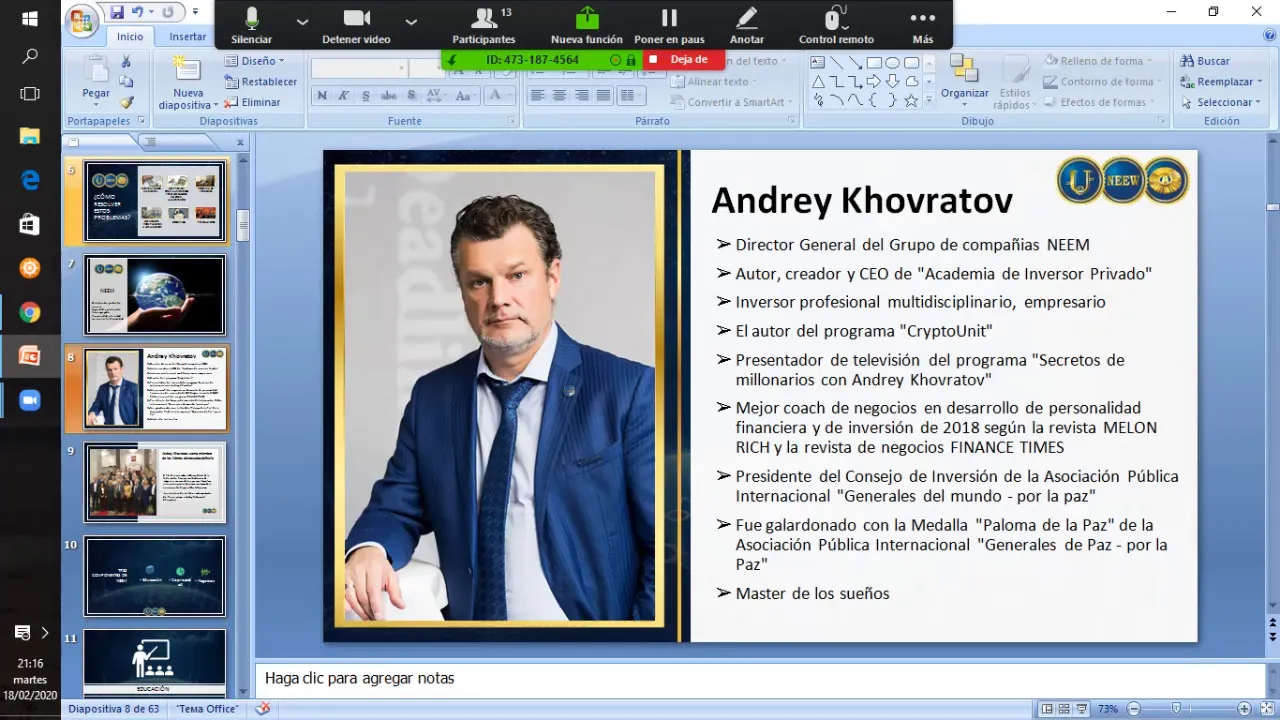Select the text box shape tool
This screenshot has width=1280, height=720.
point(818,62)
